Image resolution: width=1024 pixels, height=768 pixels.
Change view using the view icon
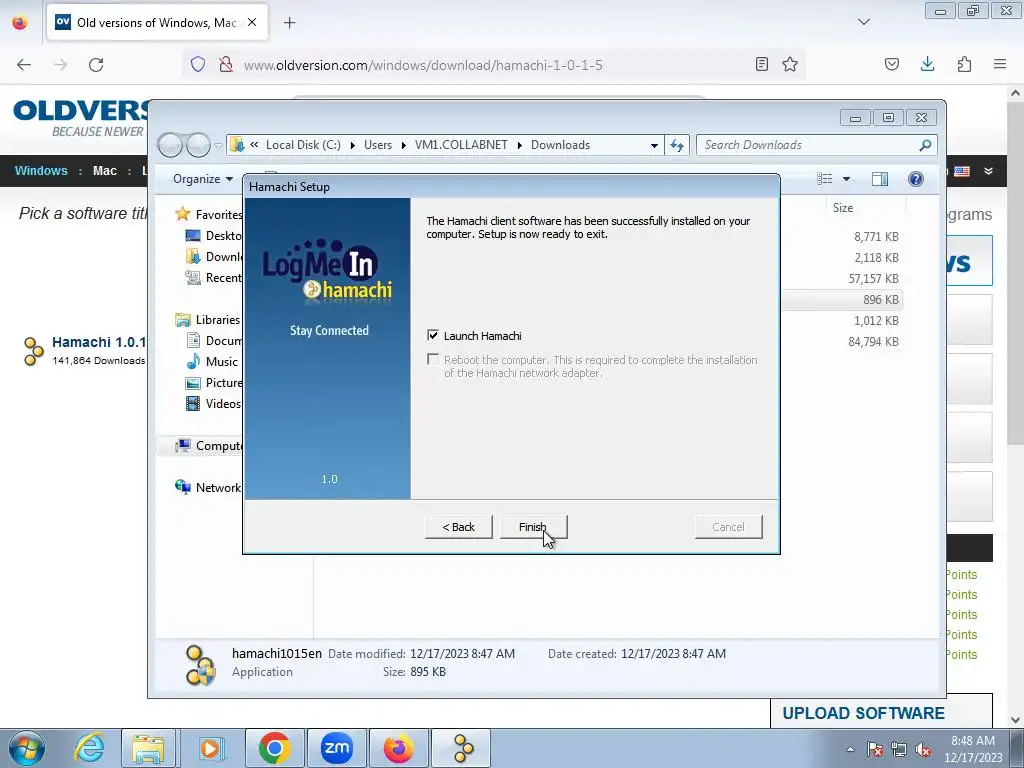coord(825,179)
